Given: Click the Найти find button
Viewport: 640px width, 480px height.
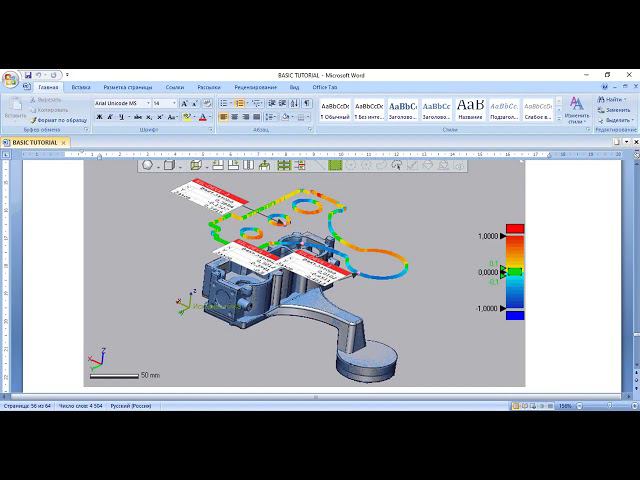Looking at the screenshot, I should click(612, 100).
